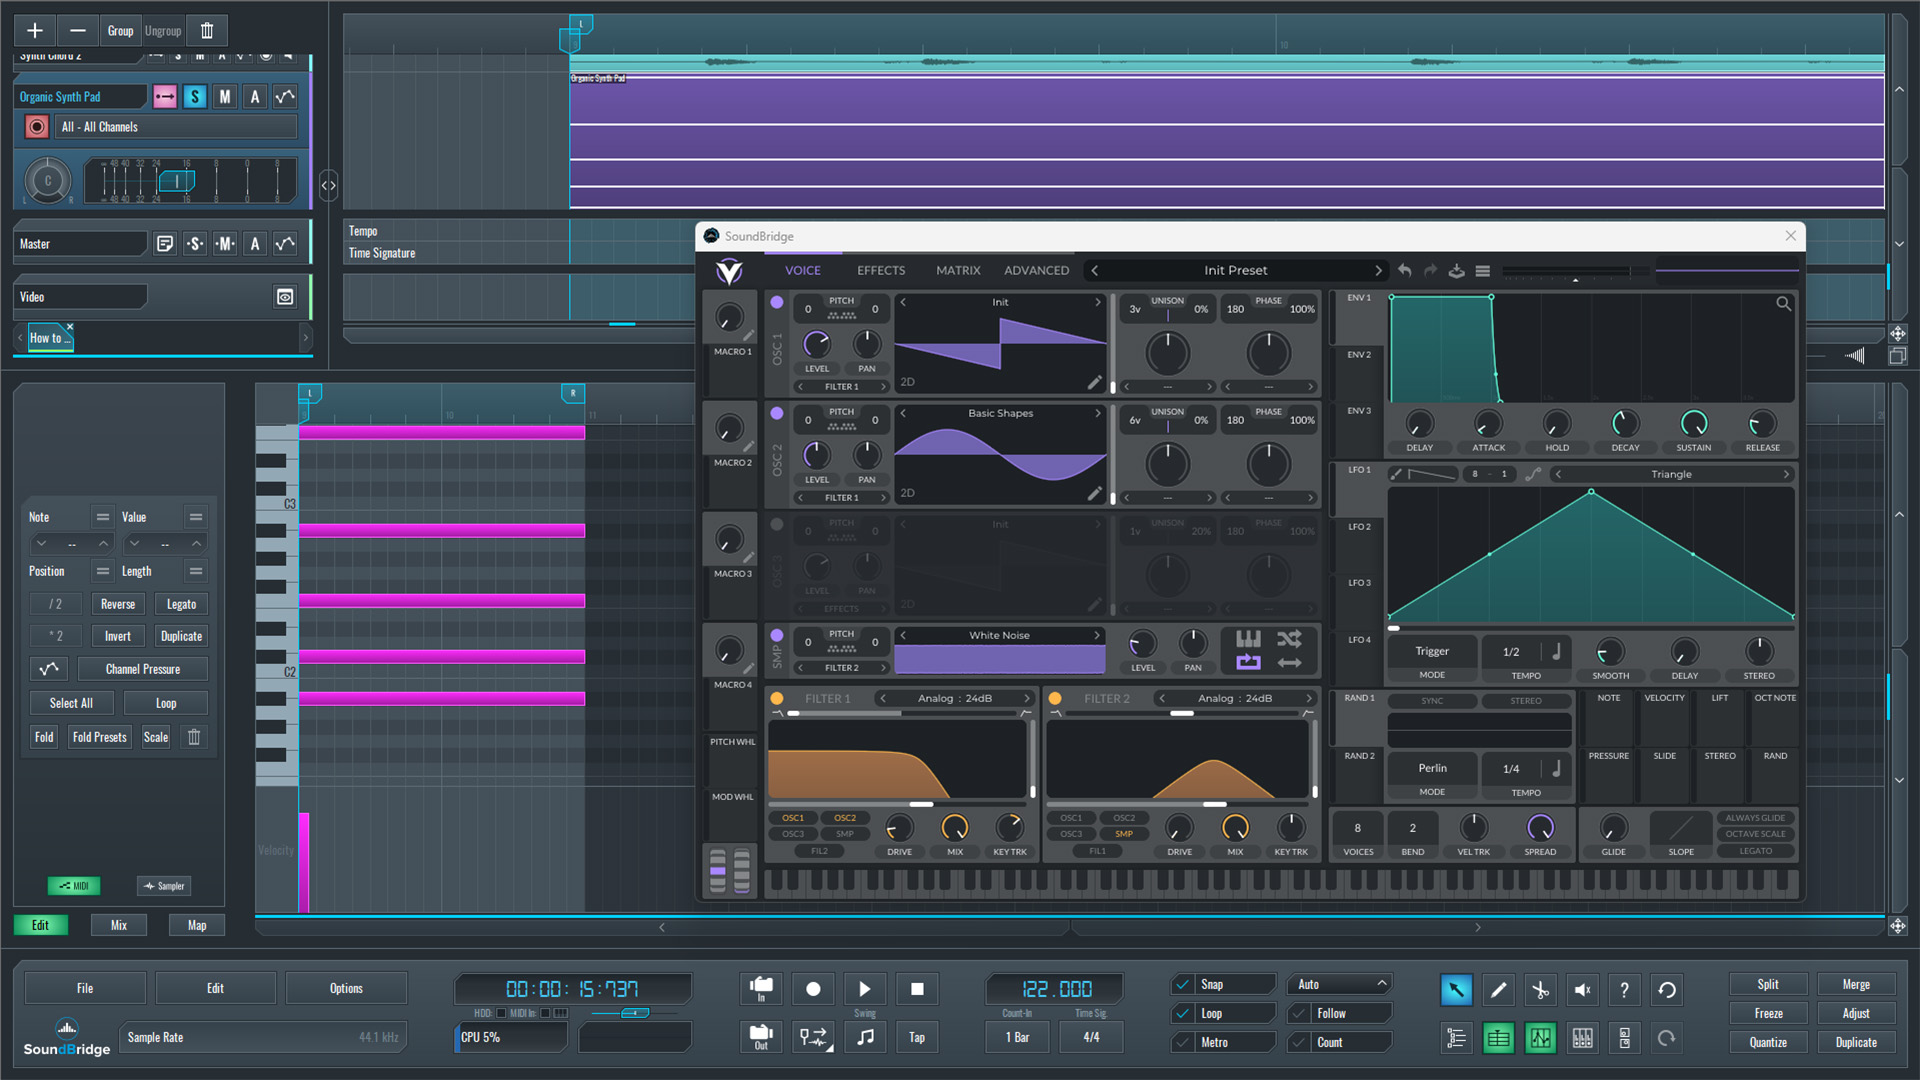This screenshot has height=1080, width=1920.
Task: Arm record on Organic Synth Pad track
Action: click(x=37, y=127)
